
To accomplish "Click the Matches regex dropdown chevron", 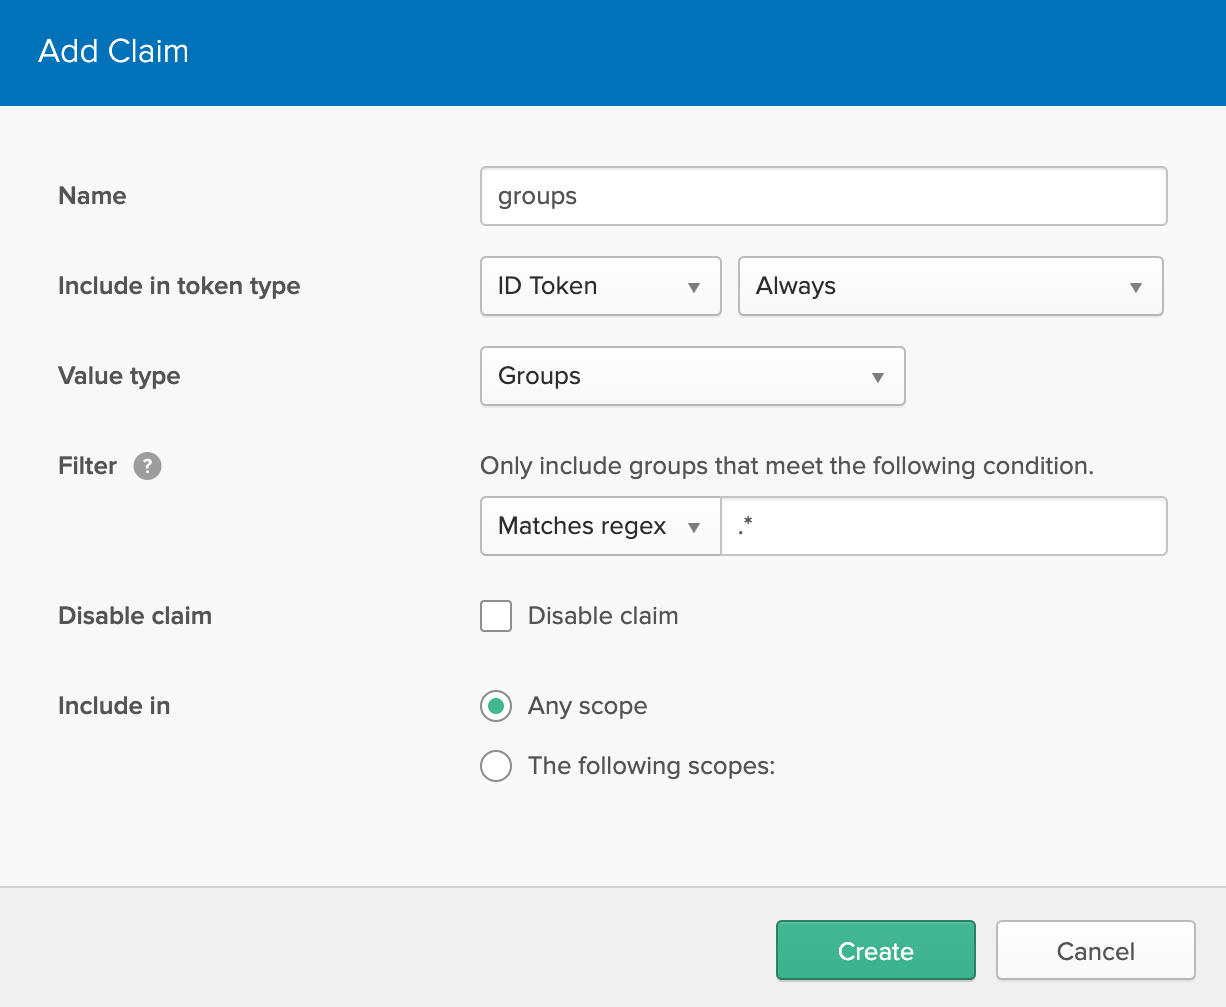I will pos(695,526).
